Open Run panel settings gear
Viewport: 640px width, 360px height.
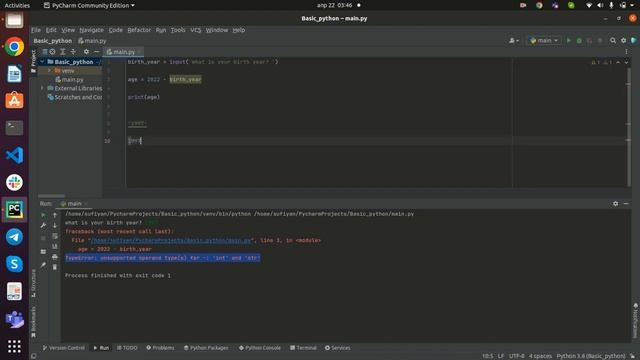tap(616, 203)
